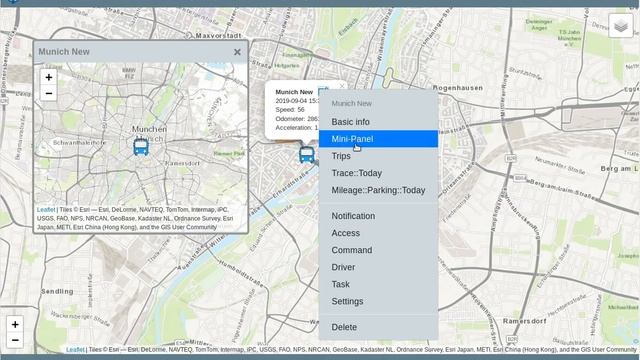Zoom out on main map
The height and width of the screenshot is (360, 640).
click(15, 340)
